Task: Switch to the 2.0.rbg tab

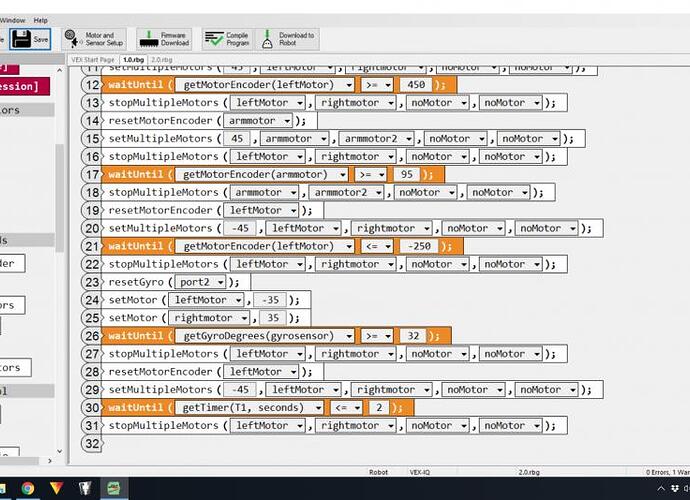Action: [162, 59]
